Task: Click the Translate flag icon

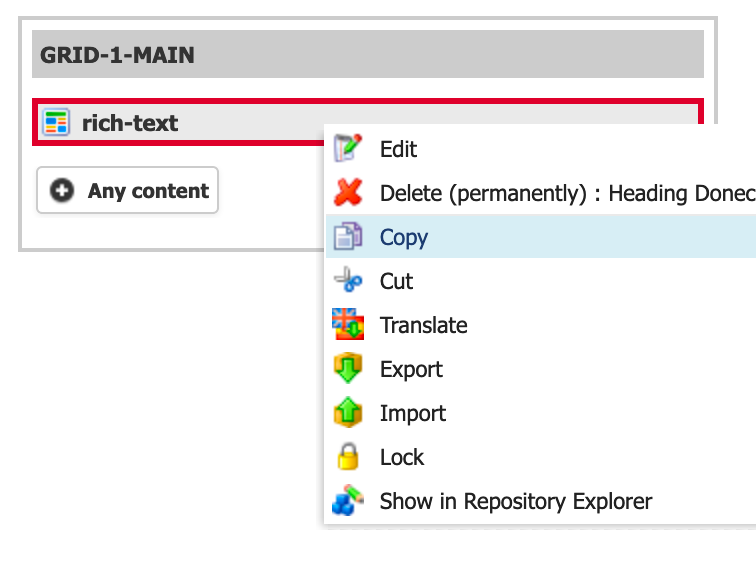Action: point(348,324)
